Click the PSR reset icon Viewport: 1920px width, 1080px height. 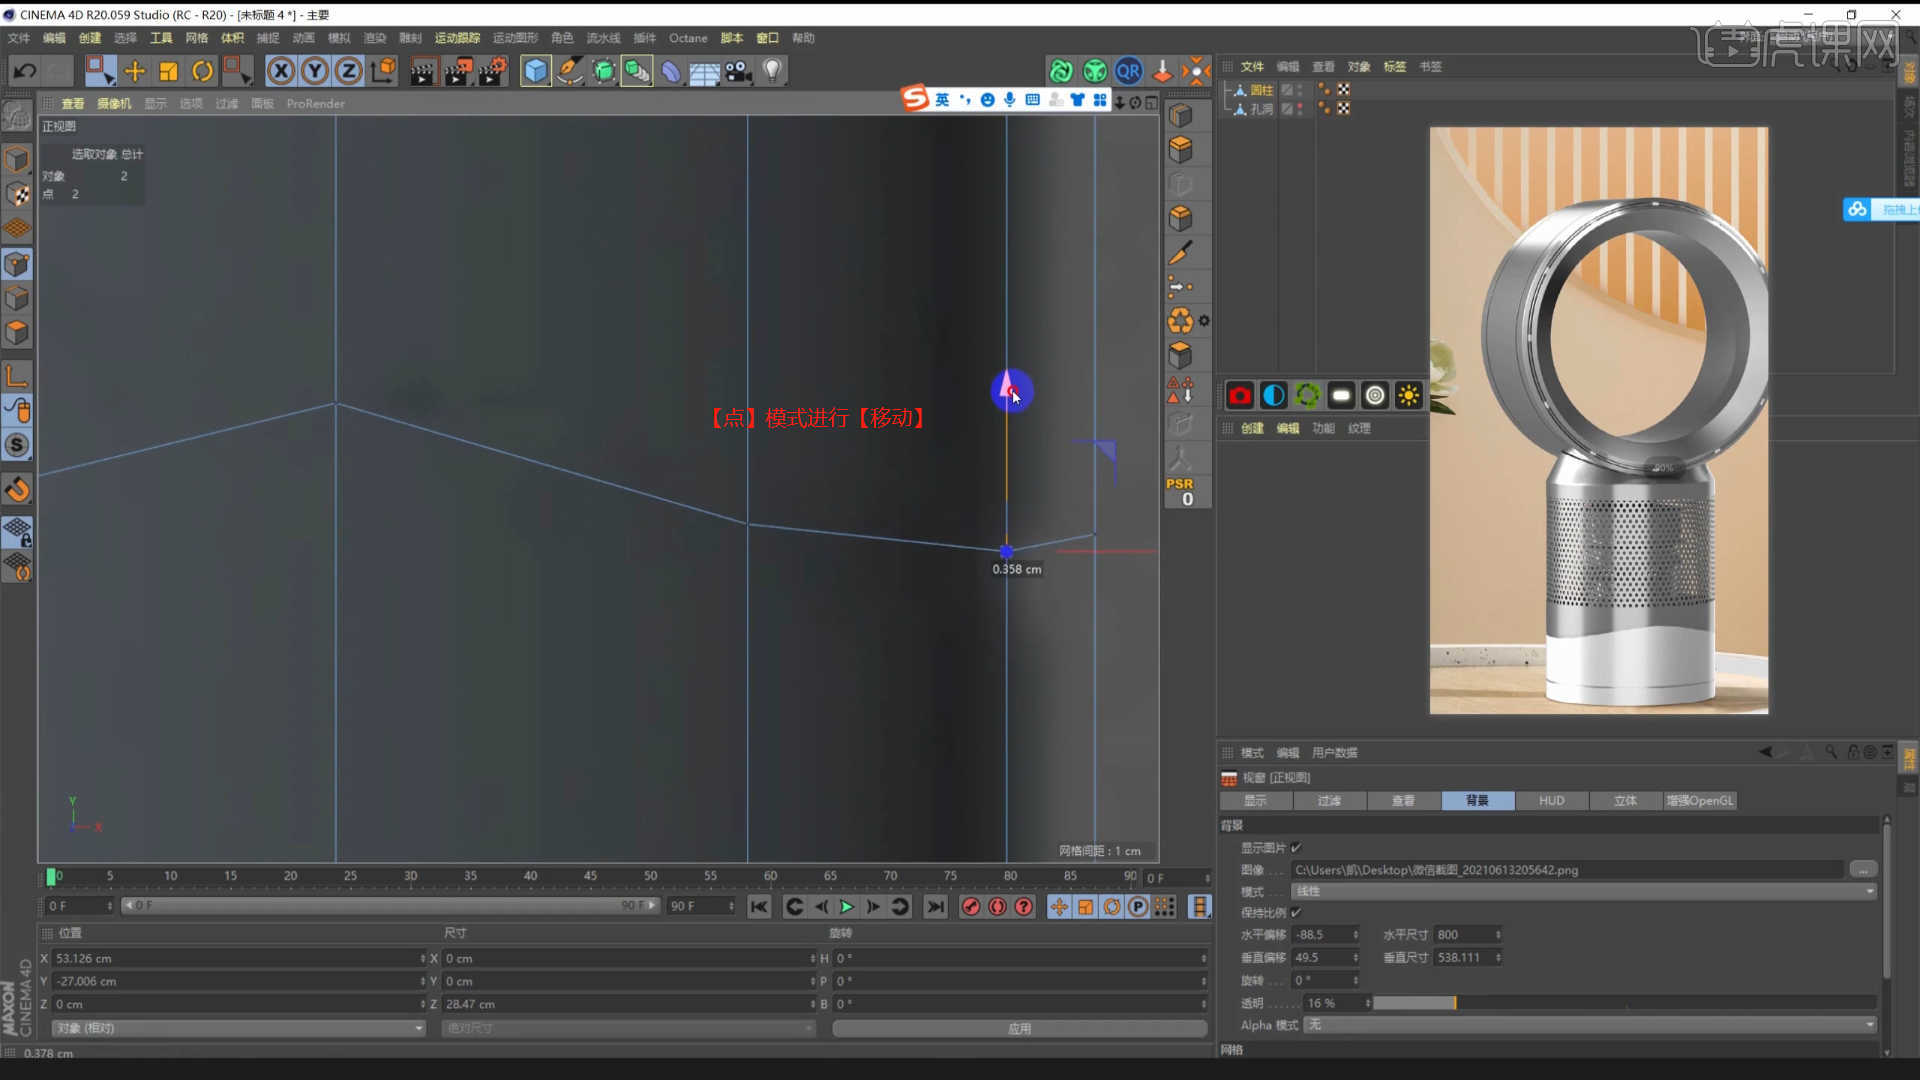pos(1181,491)
